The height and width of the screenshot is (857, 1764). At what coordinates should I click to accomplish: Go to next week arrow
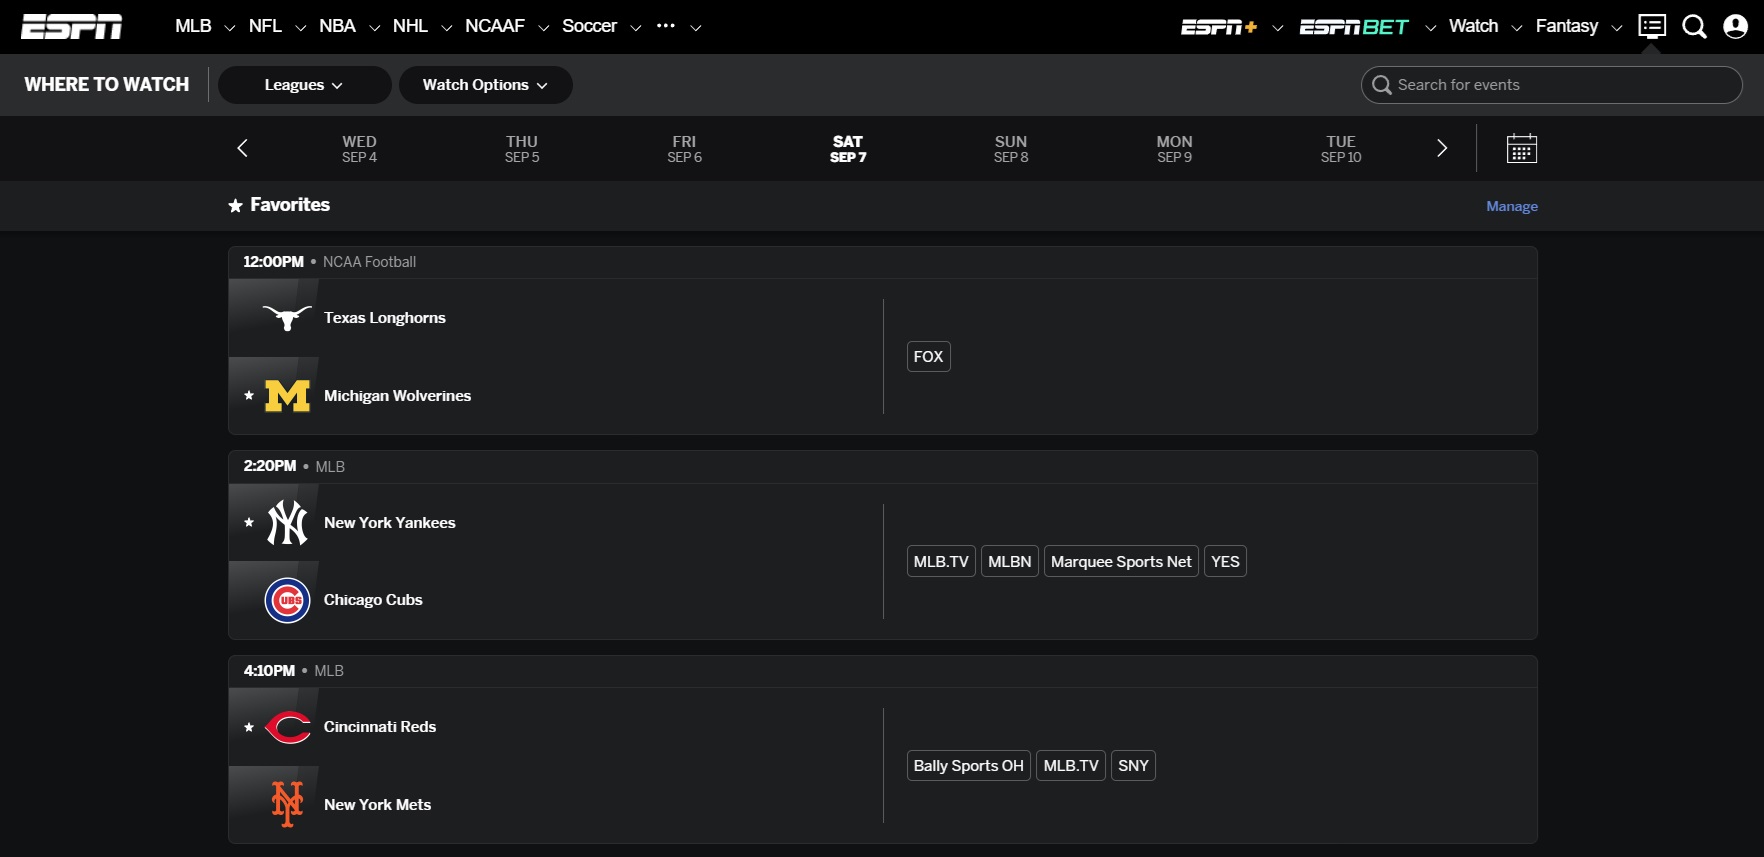1442,148
